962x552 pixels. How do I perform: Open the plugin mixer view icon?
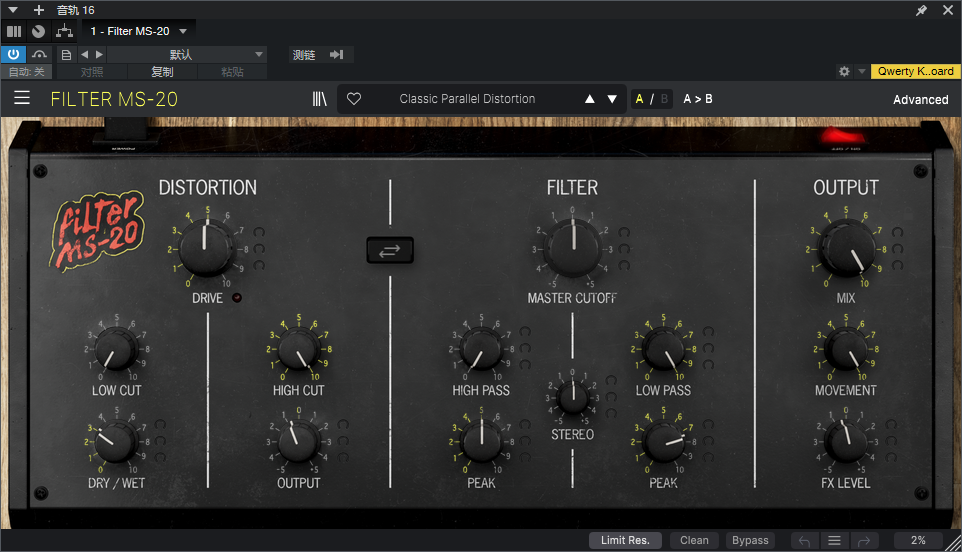(14, 31)
